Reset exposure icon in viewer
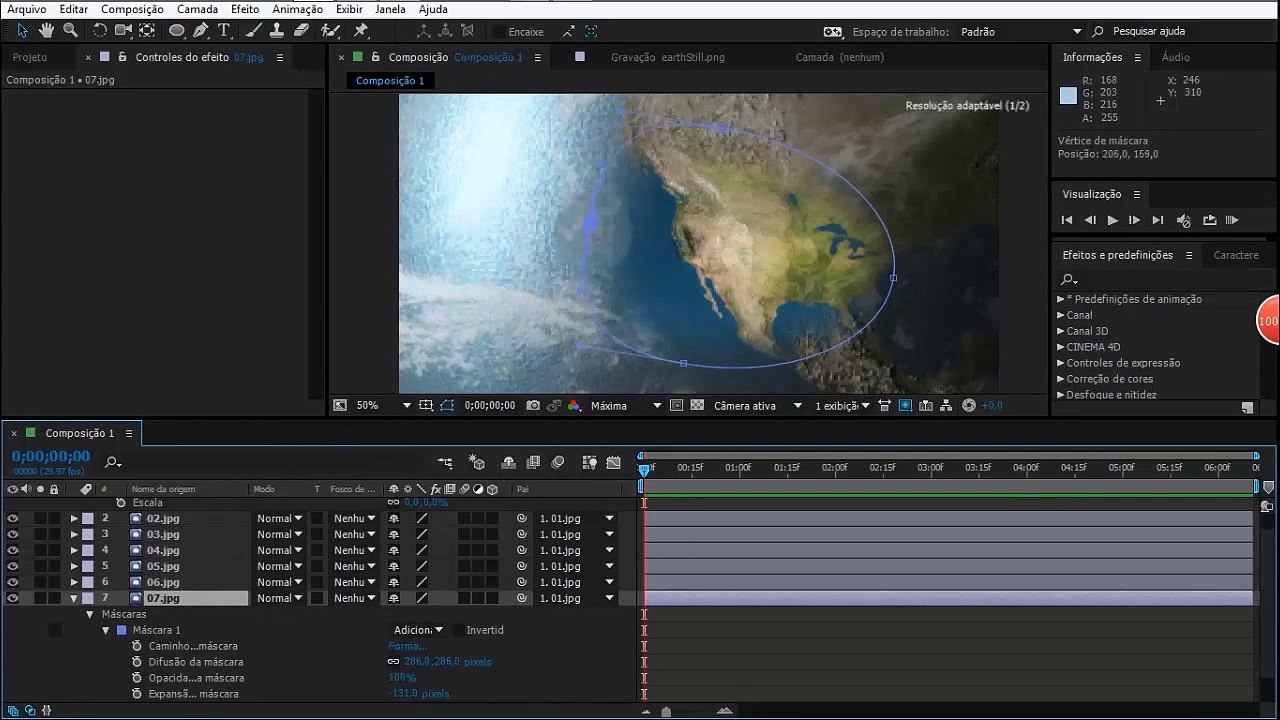This screenshot has width=1280, height=720. [969, 406]
